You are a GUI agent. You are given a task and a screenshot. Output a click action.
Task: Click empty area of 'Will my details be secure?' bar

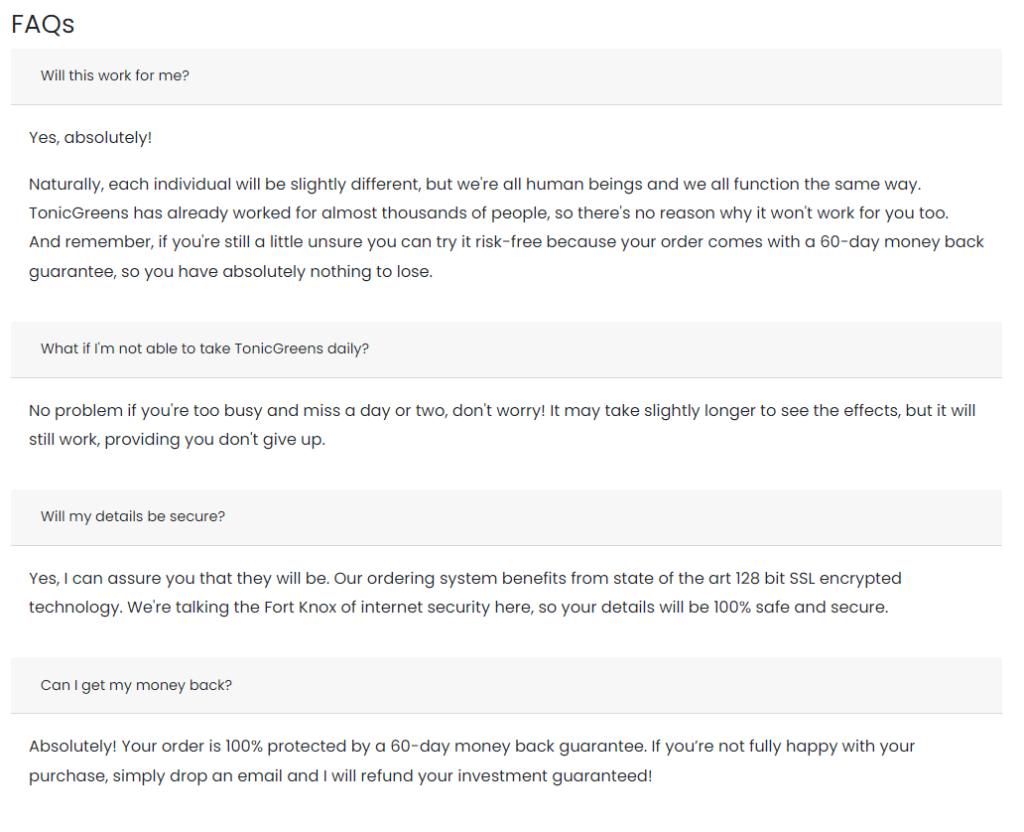[x=588, y=517]
